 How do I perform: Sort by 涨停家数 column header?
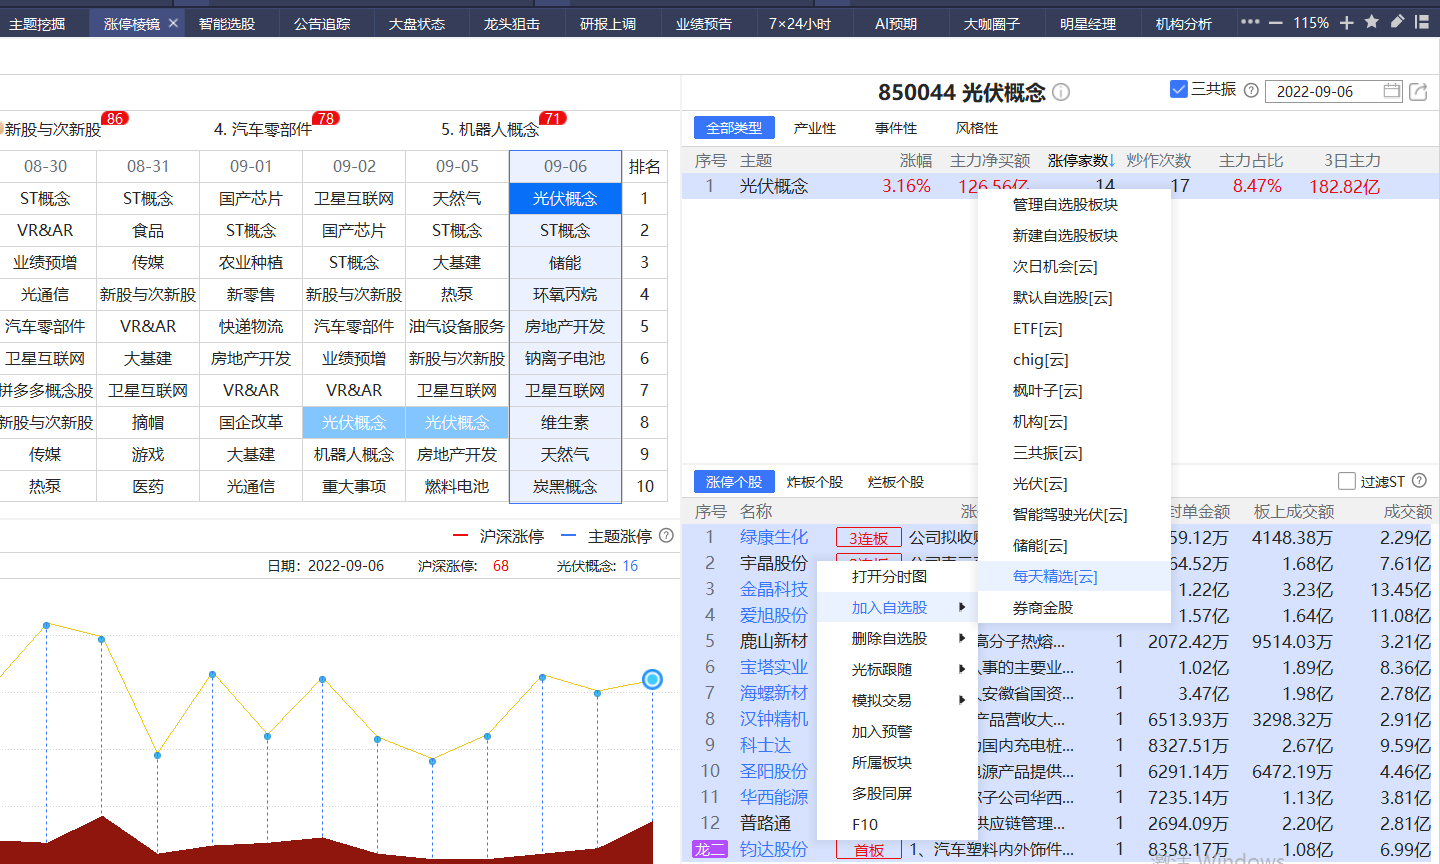[1081, 160]
